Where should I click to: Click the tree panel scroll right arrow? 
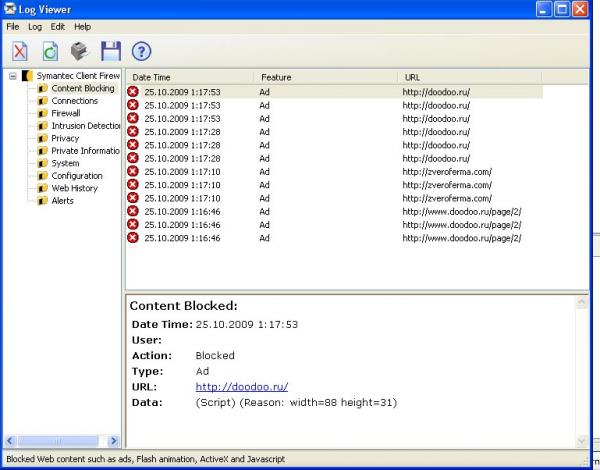[114, 441]
